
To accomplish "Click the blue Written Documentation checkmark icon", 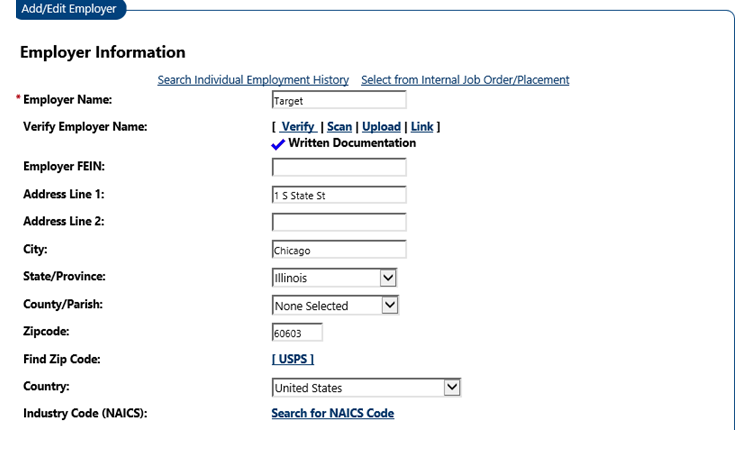I will coord(278,144).
